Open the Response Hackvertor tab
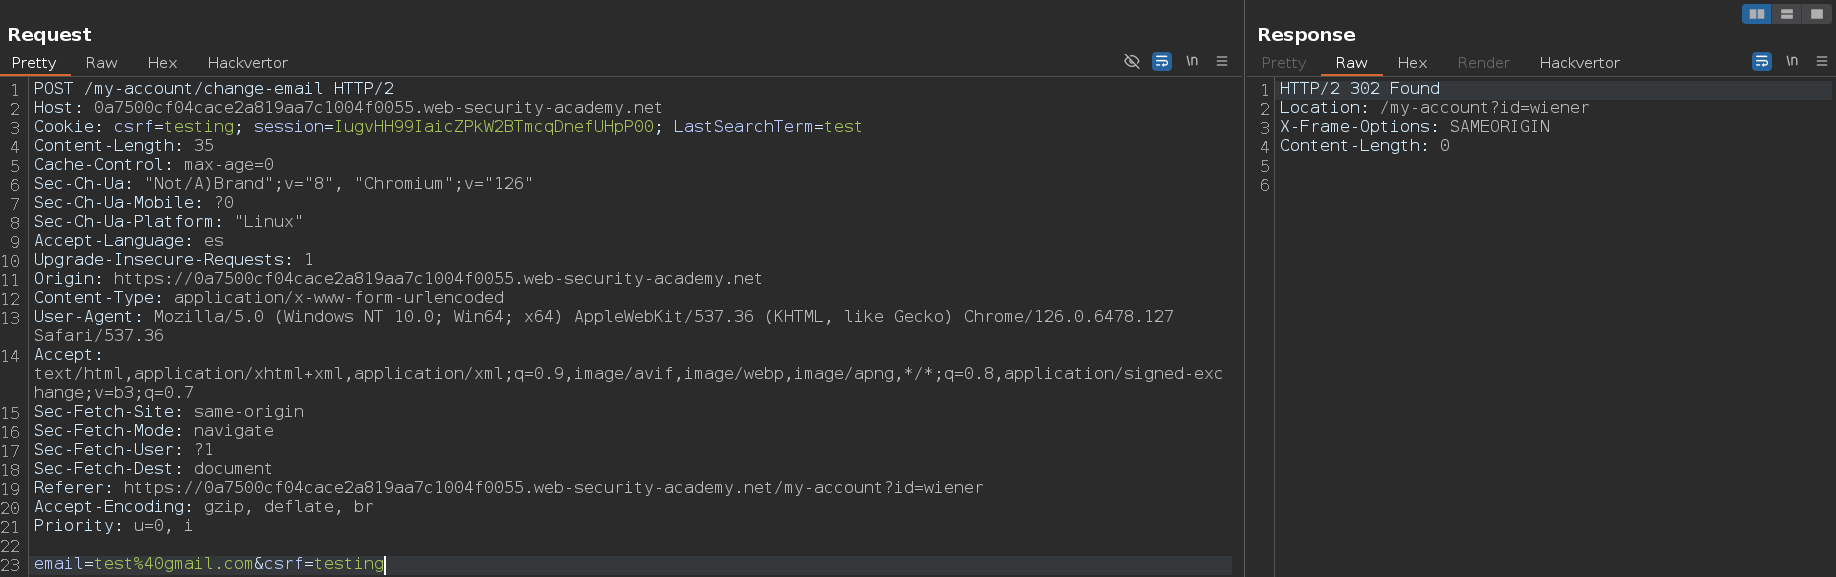1836x577 pixels. [x=1579, y=63]
